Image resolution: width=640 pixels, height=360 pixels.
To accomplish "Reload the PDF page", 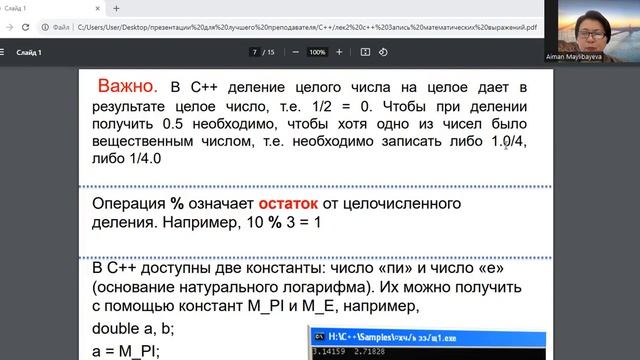I will coord(25,27).
